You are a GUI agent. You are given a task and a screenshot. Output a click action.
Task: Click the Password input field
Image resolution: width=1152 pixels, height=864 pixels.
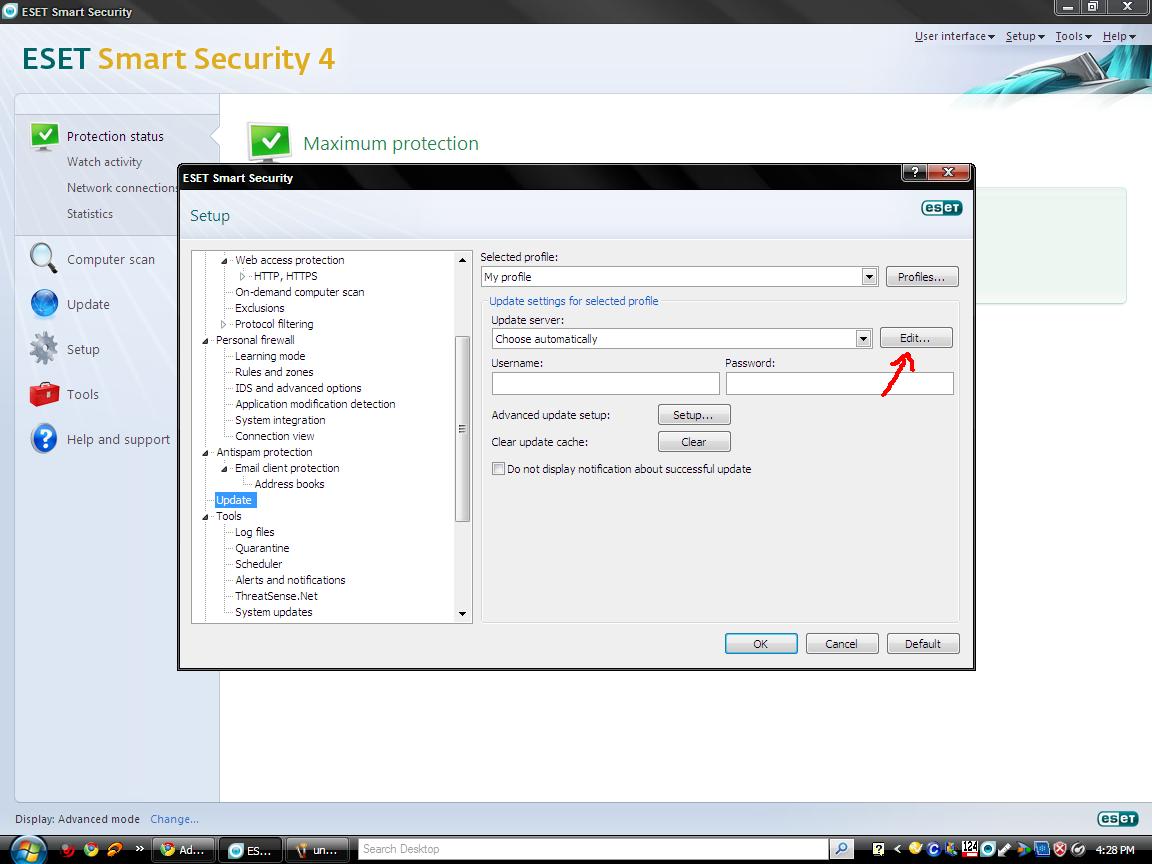[x=839, y=384]
